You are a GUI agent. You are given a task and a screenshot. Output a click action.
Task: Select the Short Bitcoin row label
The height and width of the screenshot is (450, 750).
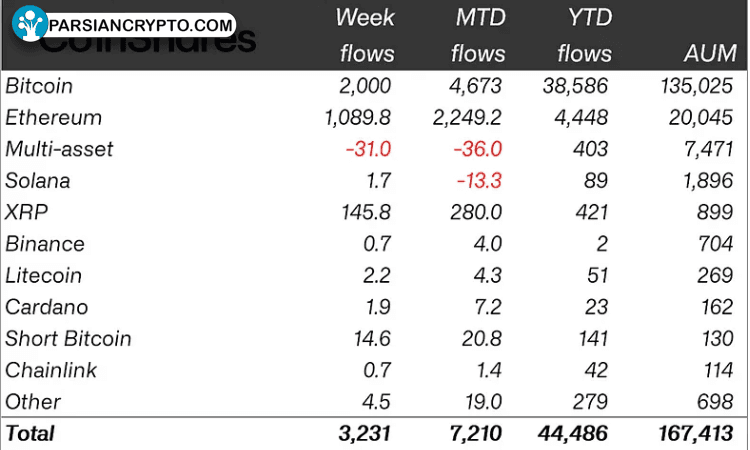pyautogui.click(x=68, y=339)
